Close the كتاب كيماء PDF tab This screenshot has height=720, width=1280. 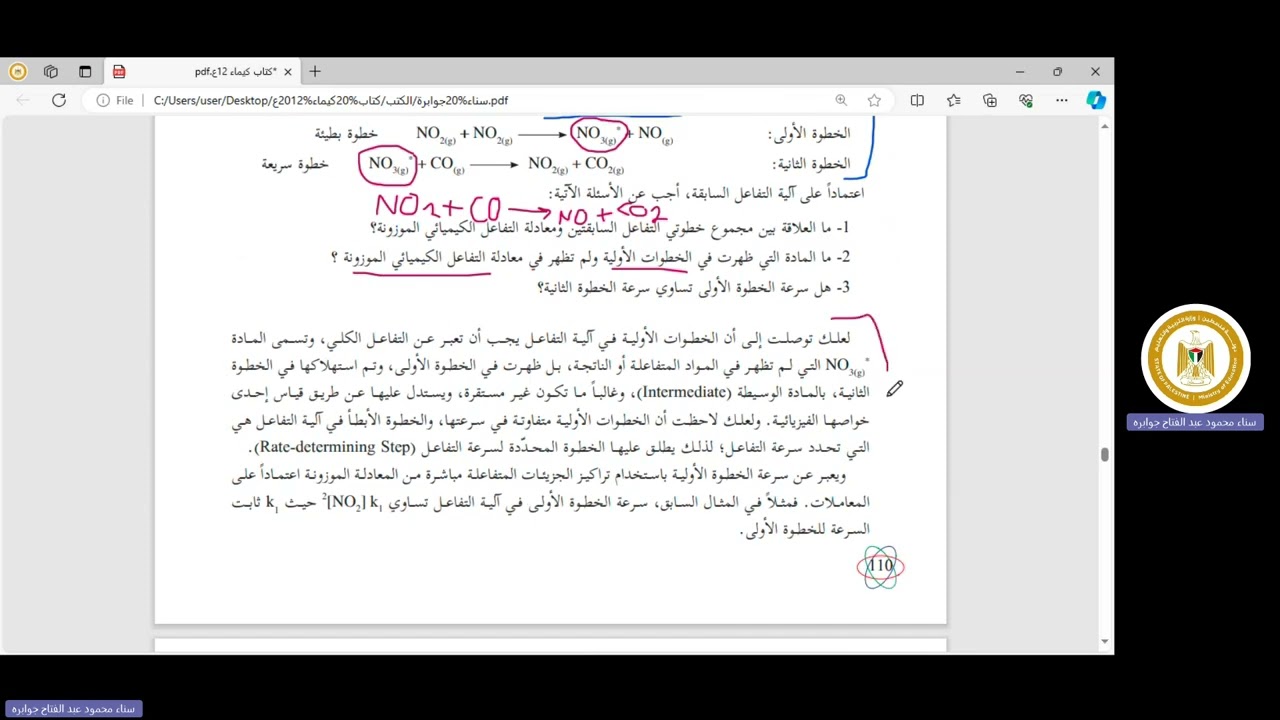pos(288,71)
